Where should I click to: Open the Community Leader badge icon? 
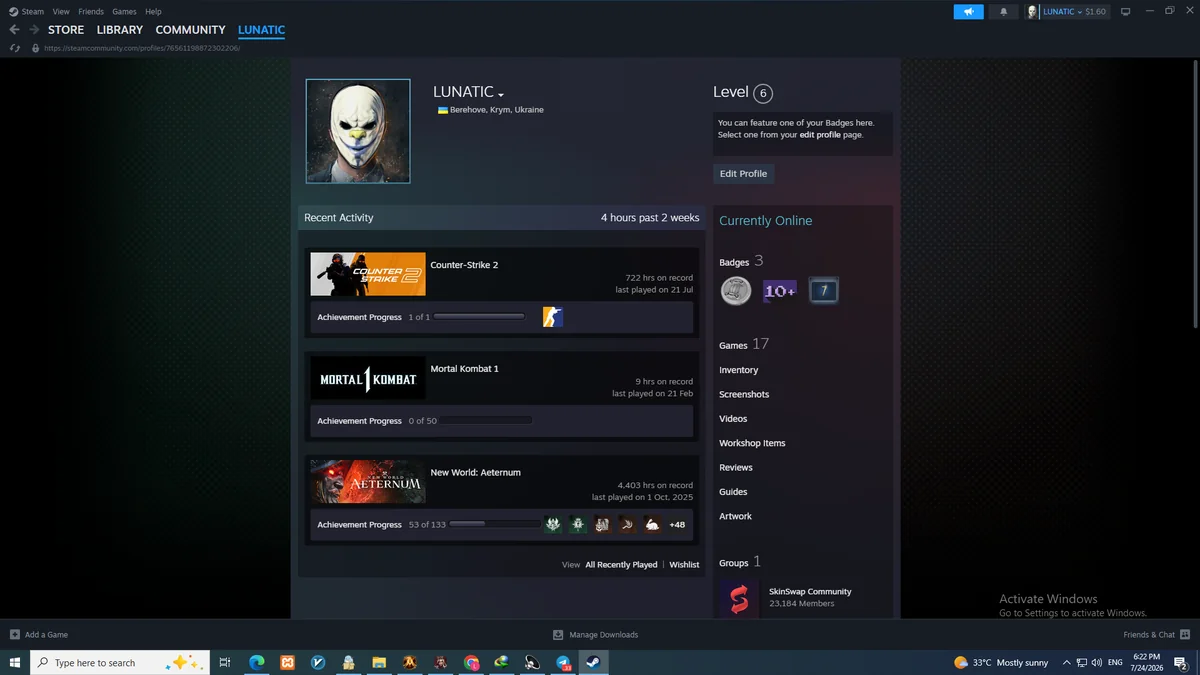tap(736, 291)
